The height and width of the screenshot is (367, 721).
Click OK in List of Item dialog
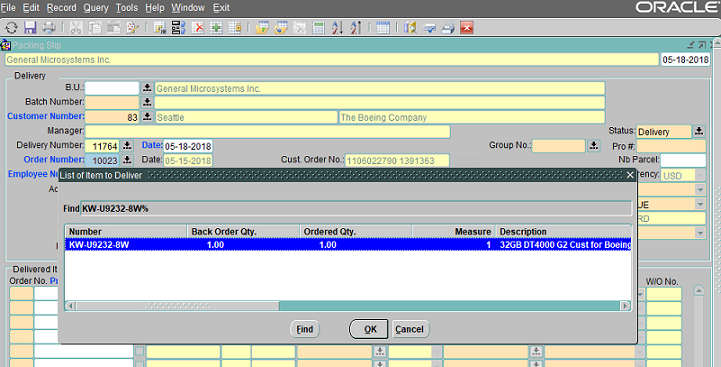(x=369, y=329)
